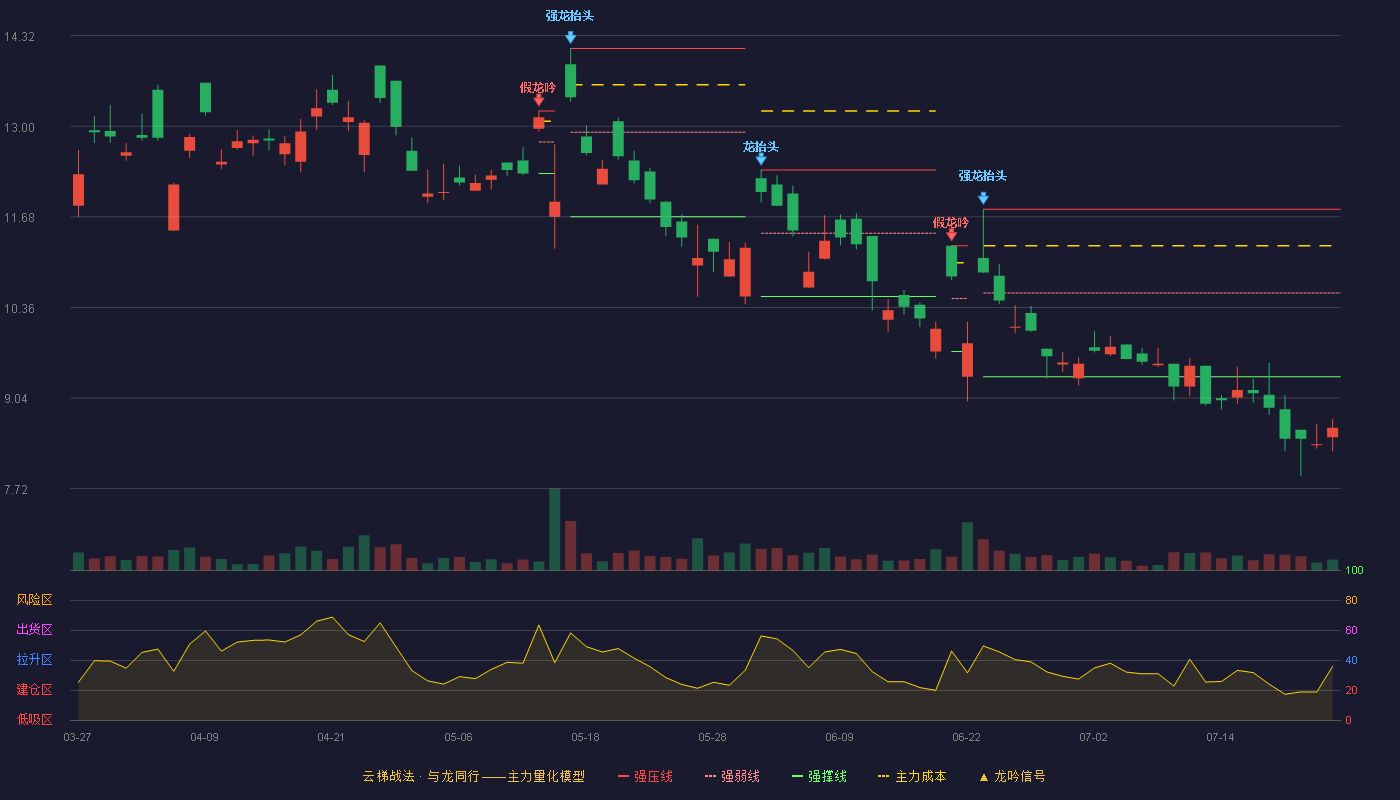The image size is (1400, 800).
Task: Click the 13.00 price axis label
Action: [x=20, y=127]
